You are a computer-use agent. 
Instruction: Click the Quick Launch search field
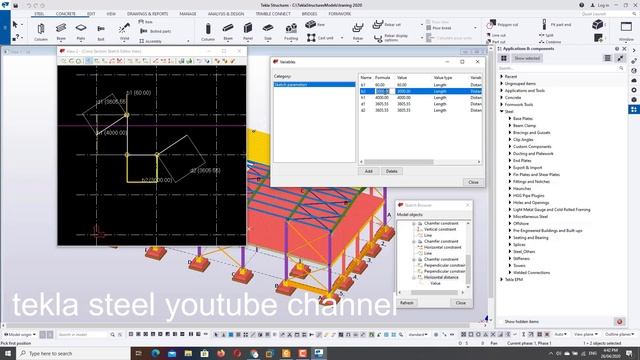tap(606, 14)
